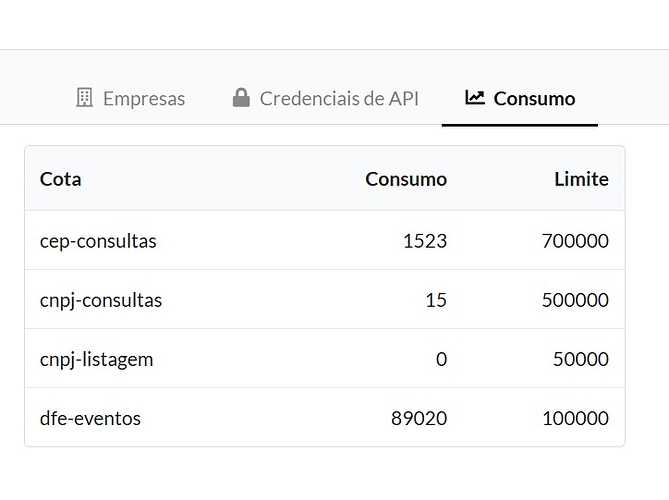
Task: Click the 100000 limit for dfe-eventos
Action: tap(575, 418)
